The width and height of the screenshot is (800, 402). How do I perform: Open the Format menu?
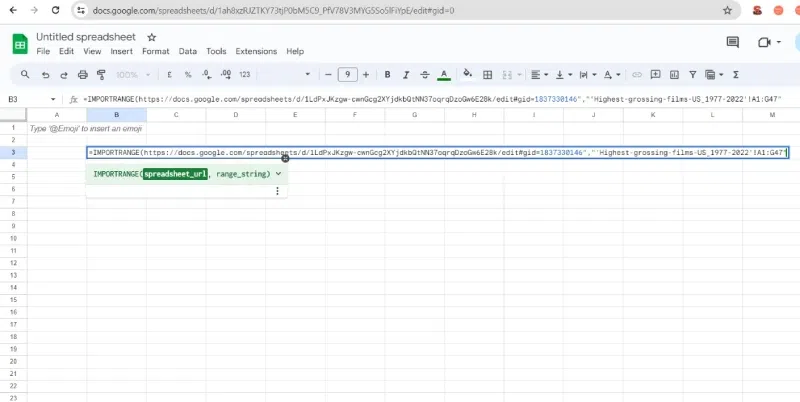click(x=156, y=52)
